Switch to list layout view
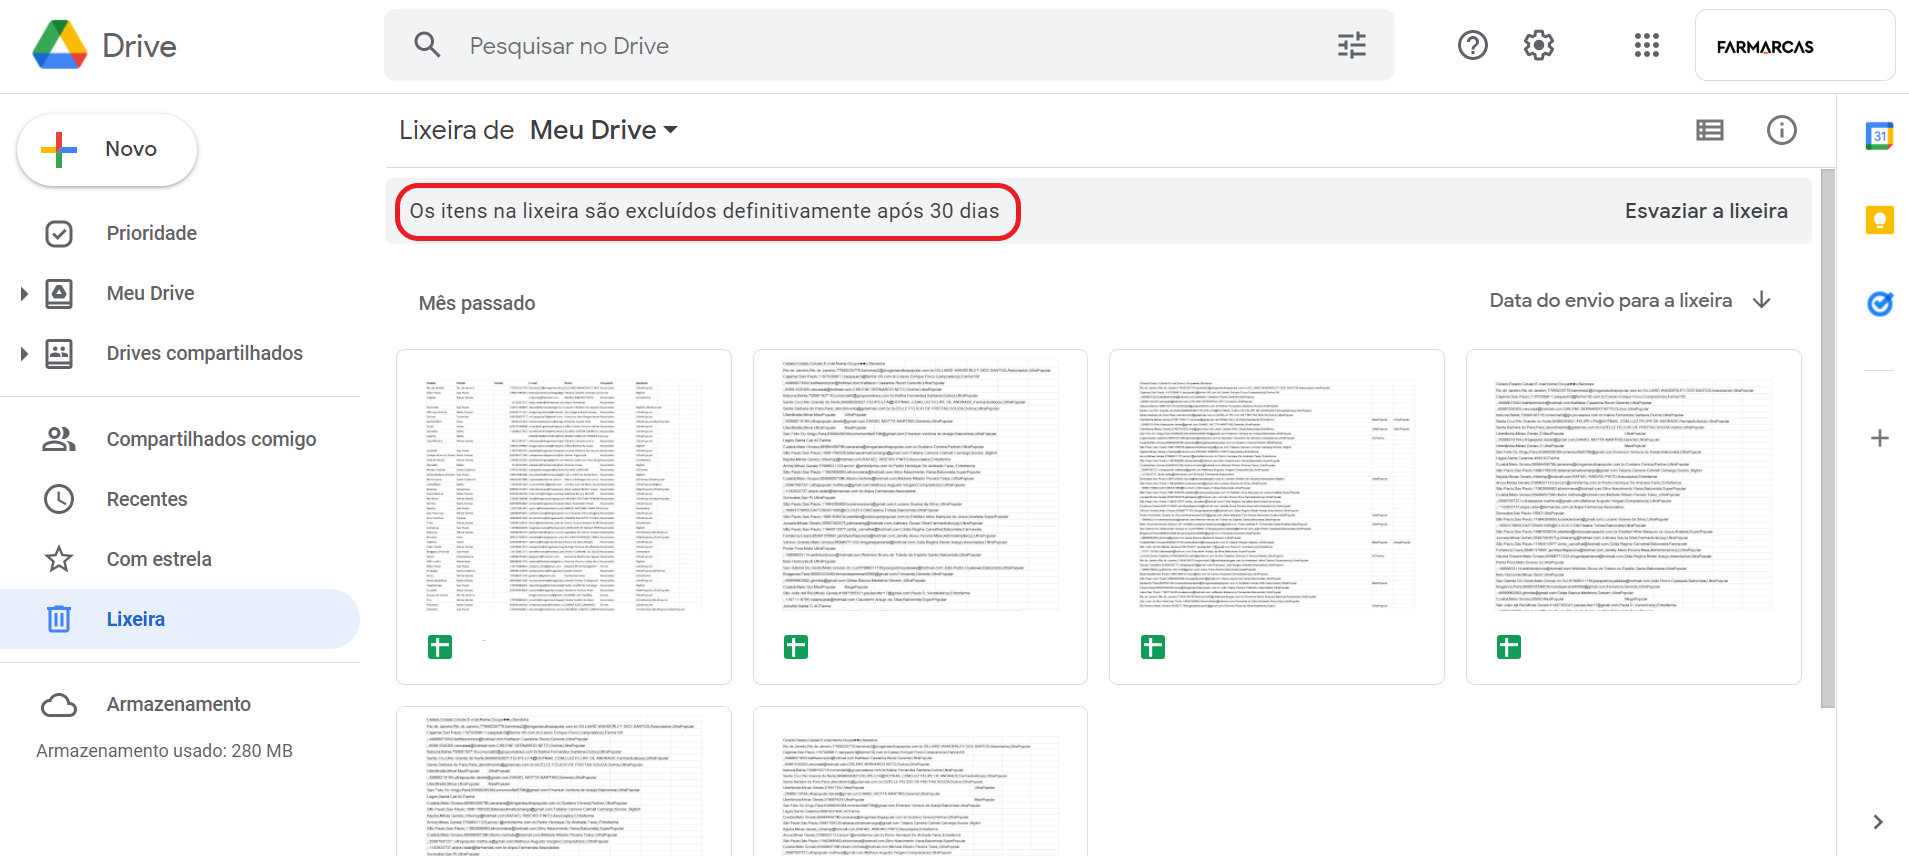The width and height of the screenshot is (1909, 856). click(x=1709, y=130)
